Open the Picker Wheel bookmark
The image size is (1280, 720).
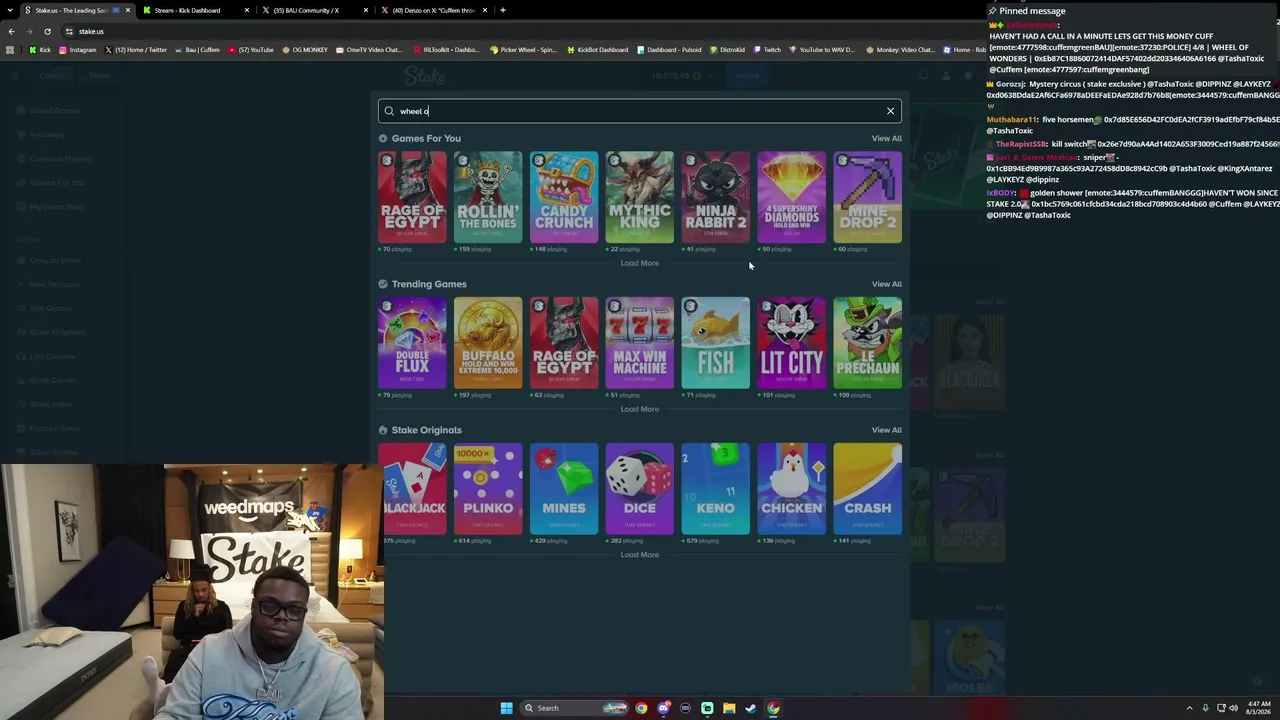(x=523, y=49)
